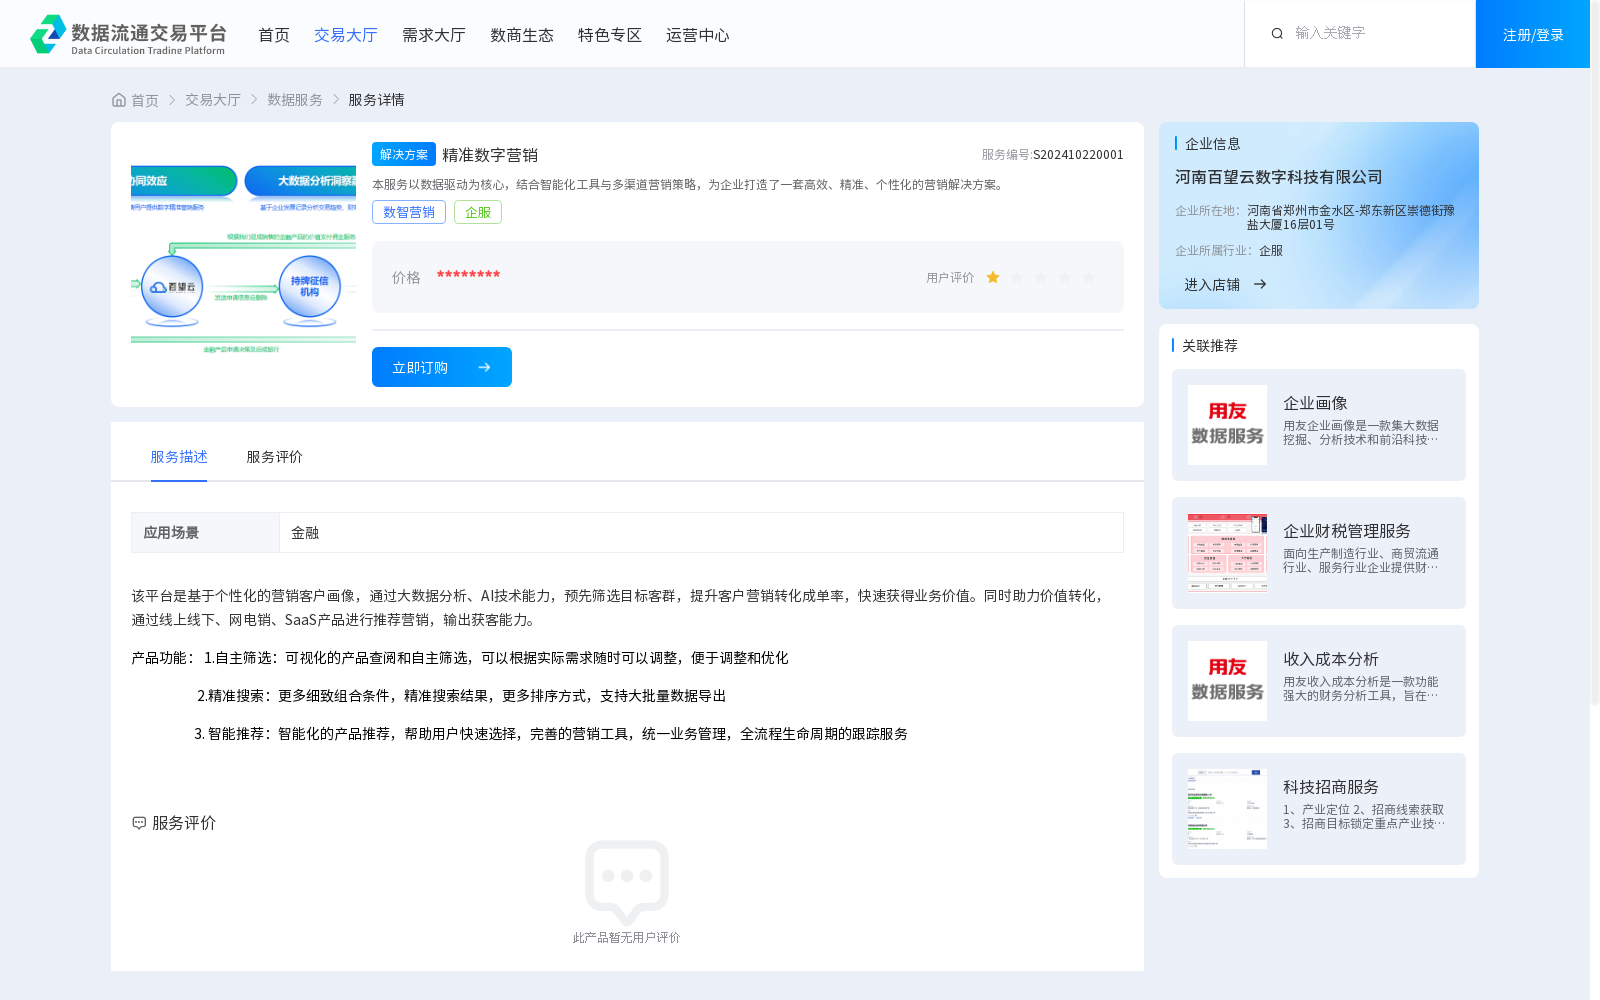Click the 企业财税管理服务 card thumbnail
This screenshot has width=1600, height=1000.
click(x=1227, y=553)
